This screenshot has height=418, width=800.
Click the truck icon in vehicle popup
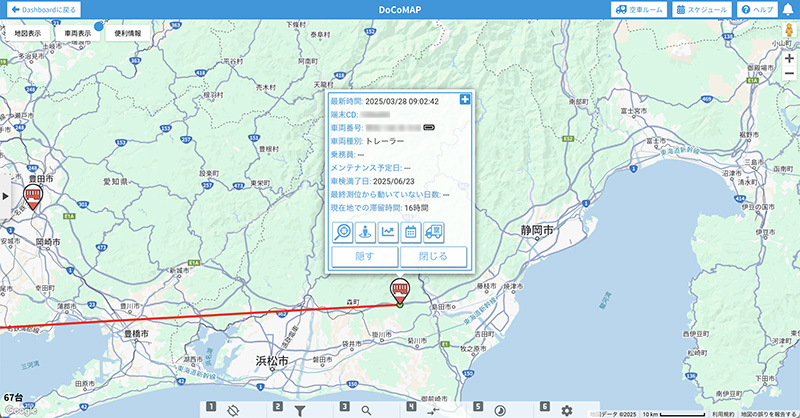[x=434, y=232]
